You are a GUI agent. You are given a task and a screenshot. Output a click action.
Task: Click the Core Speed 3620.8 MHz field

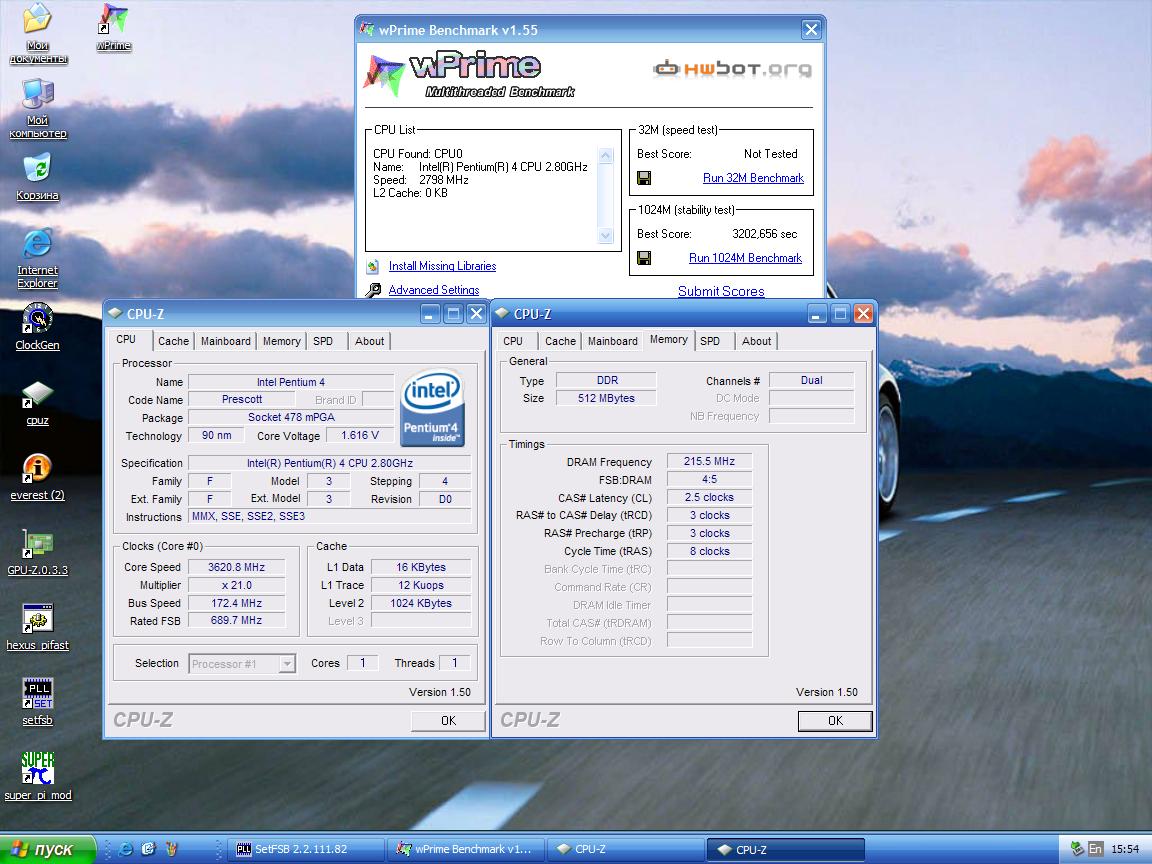[236, 567]
